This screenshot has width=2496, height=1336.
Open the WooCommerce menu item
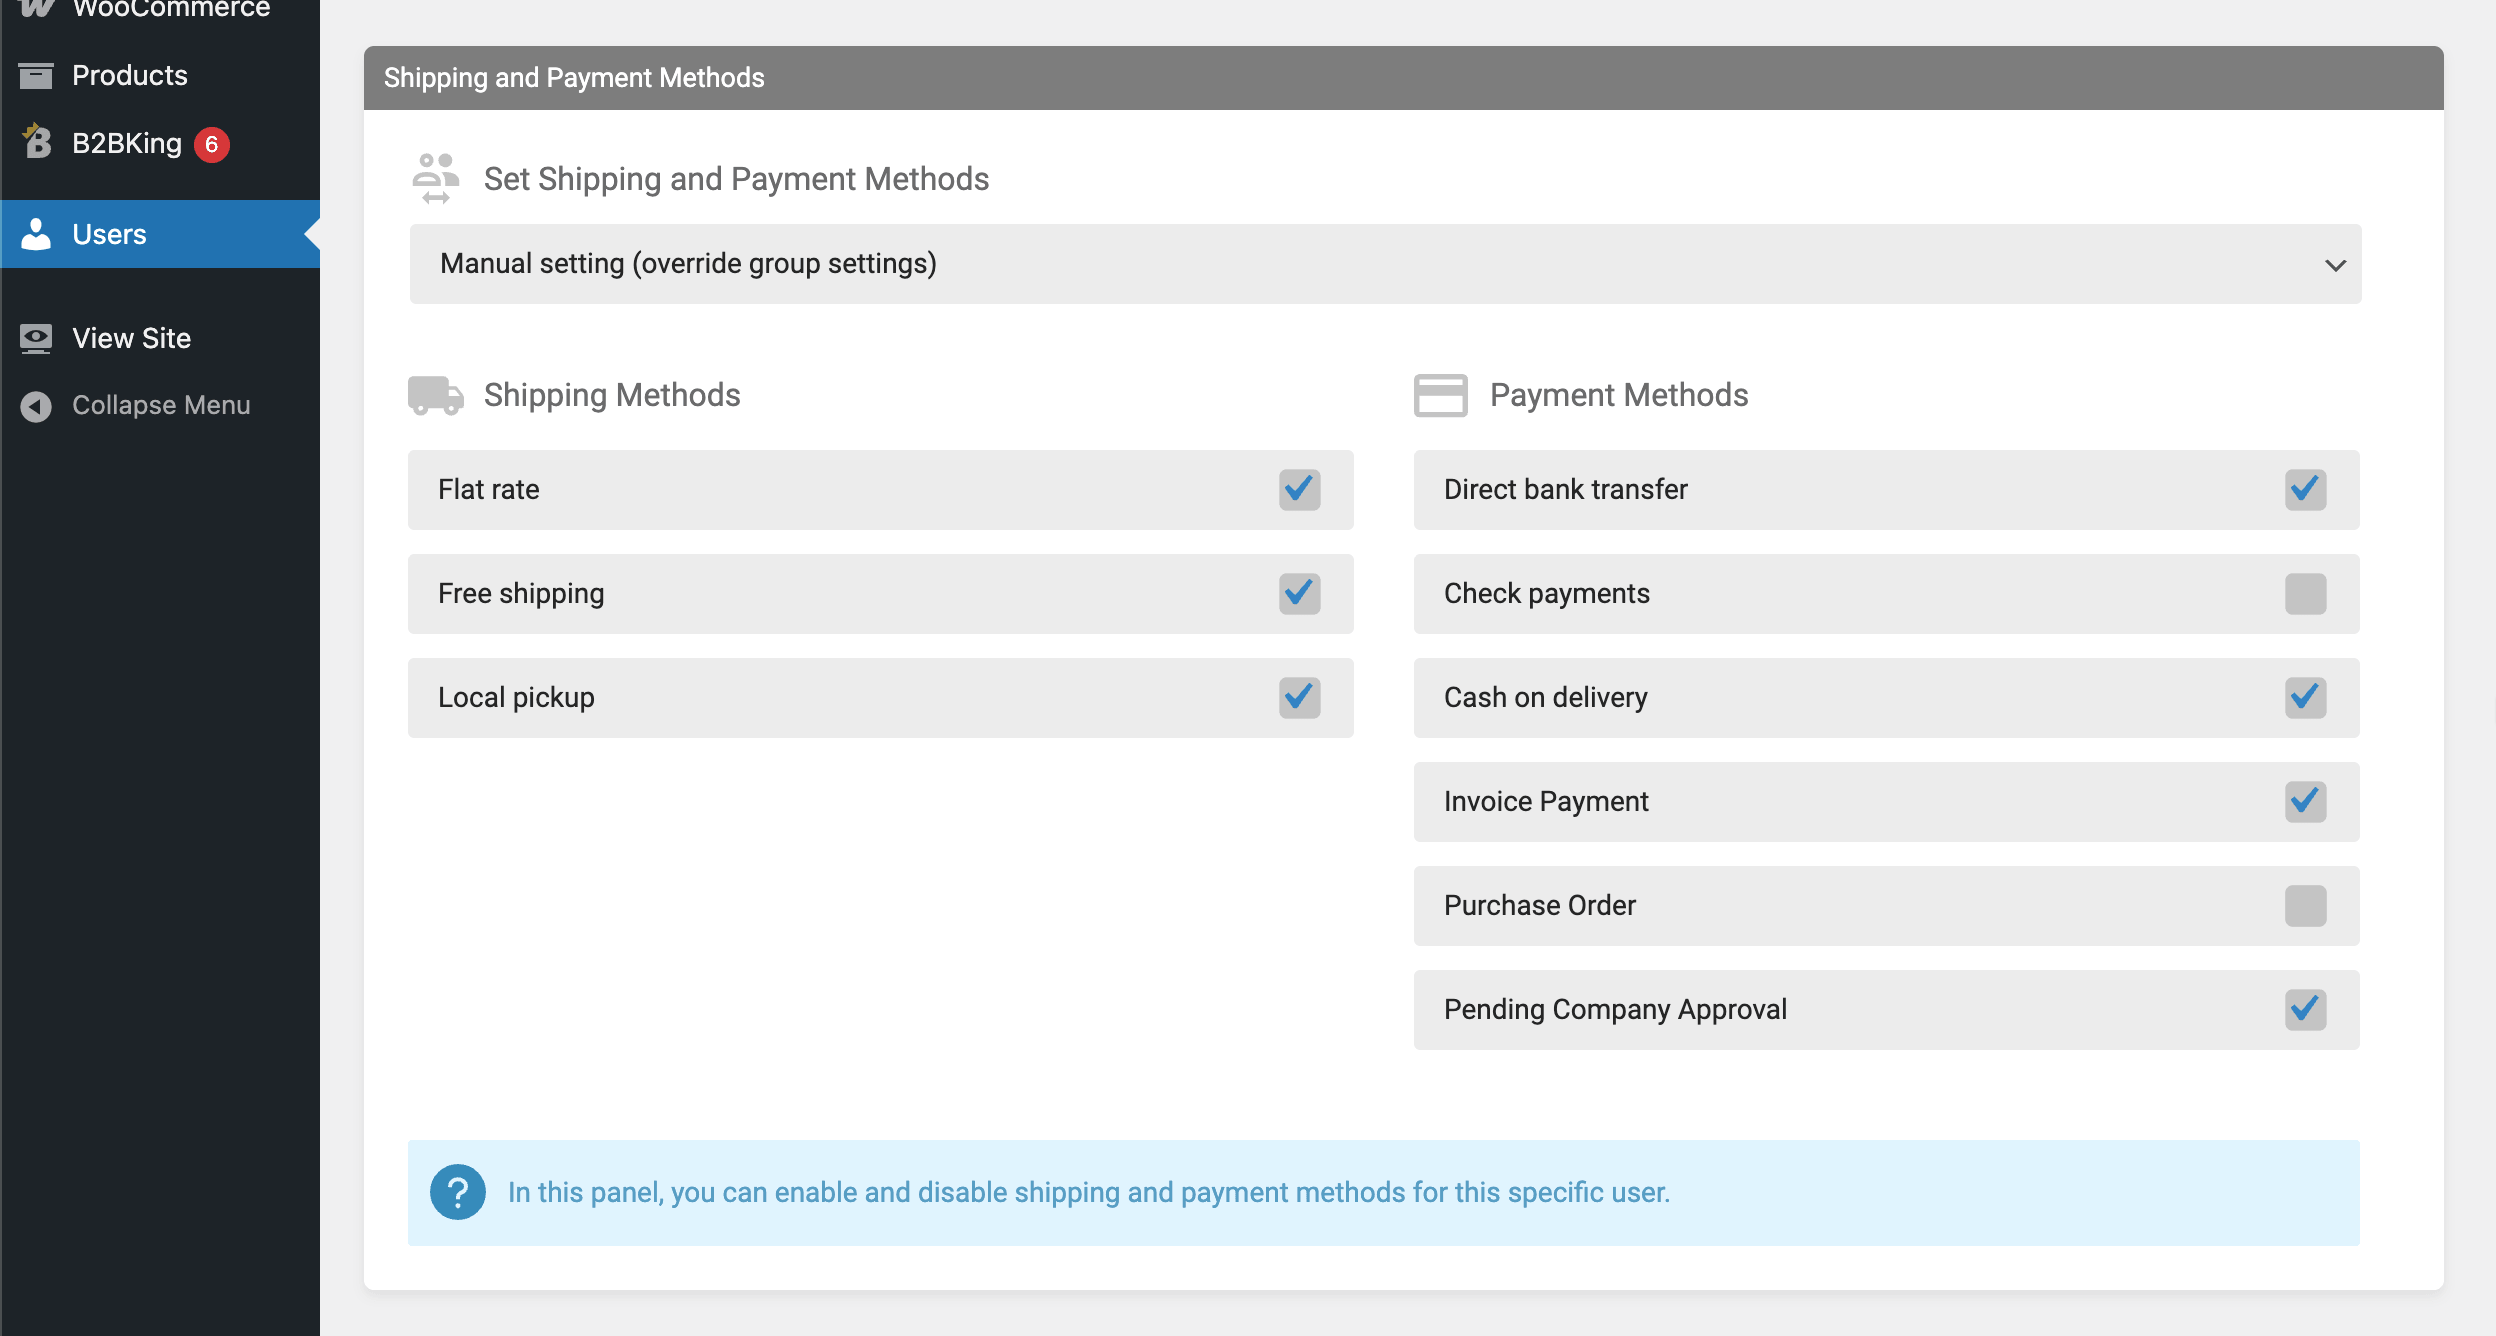pos(170,8)
